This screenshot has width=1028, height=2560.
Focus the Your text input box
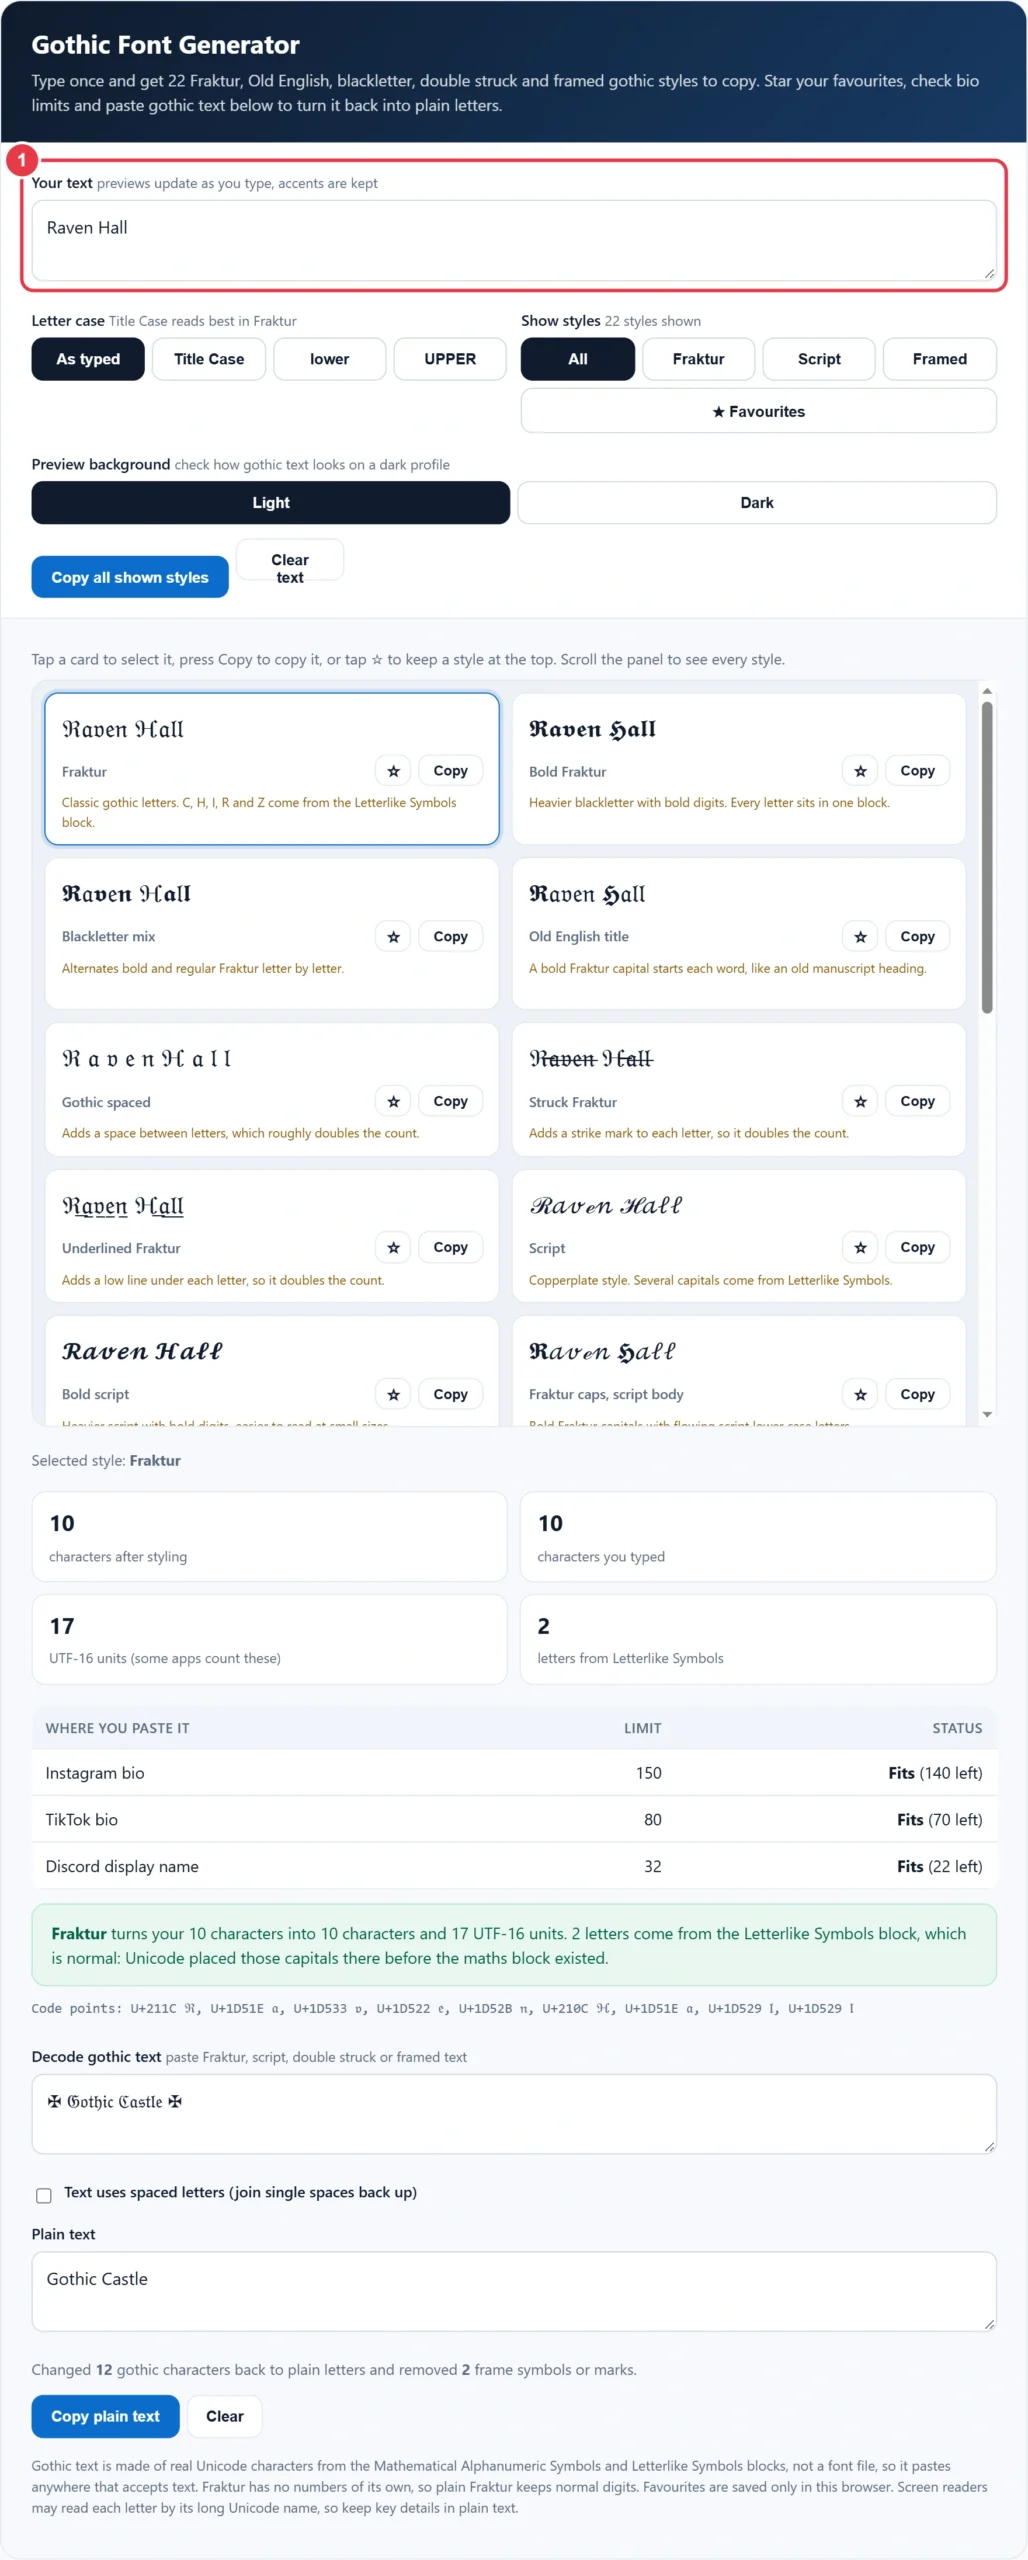514,240
